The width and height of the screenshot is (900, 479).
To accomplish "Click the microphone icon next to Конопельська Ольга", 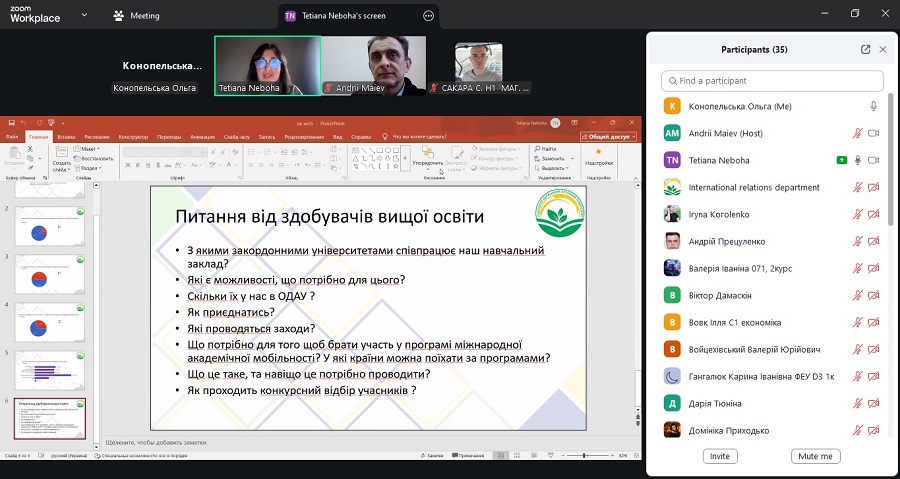I will (873, 106).
